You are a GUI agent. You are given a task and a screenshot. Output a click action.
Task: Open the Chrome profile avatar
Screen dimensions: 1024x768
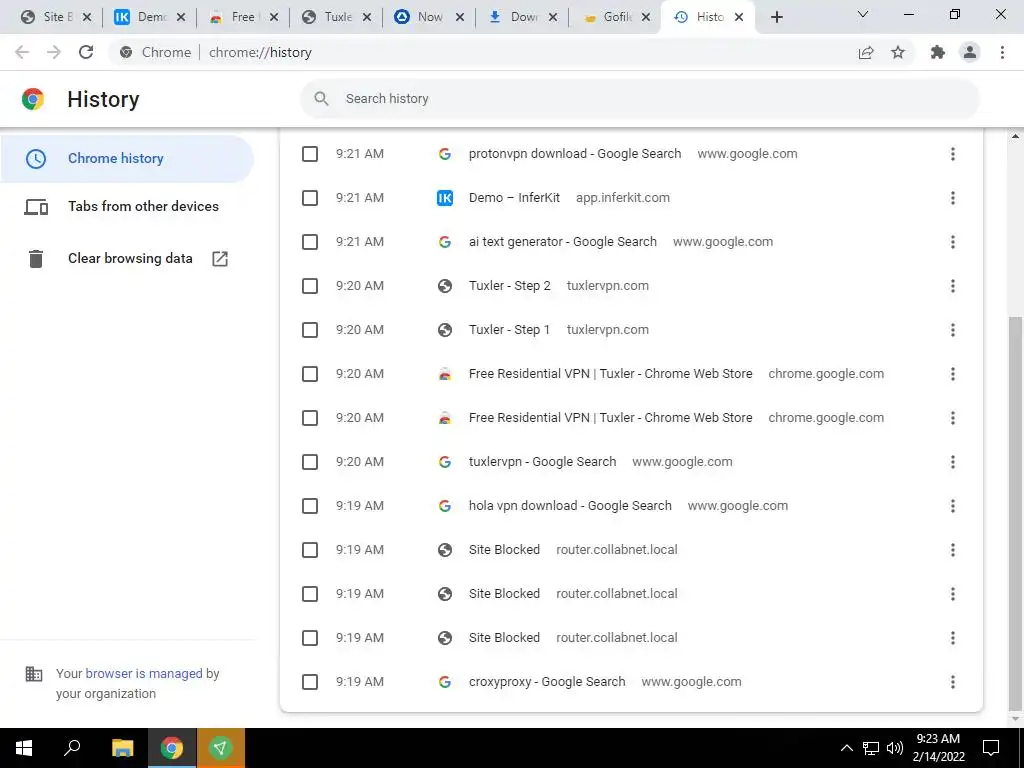[x=970, y=52]
